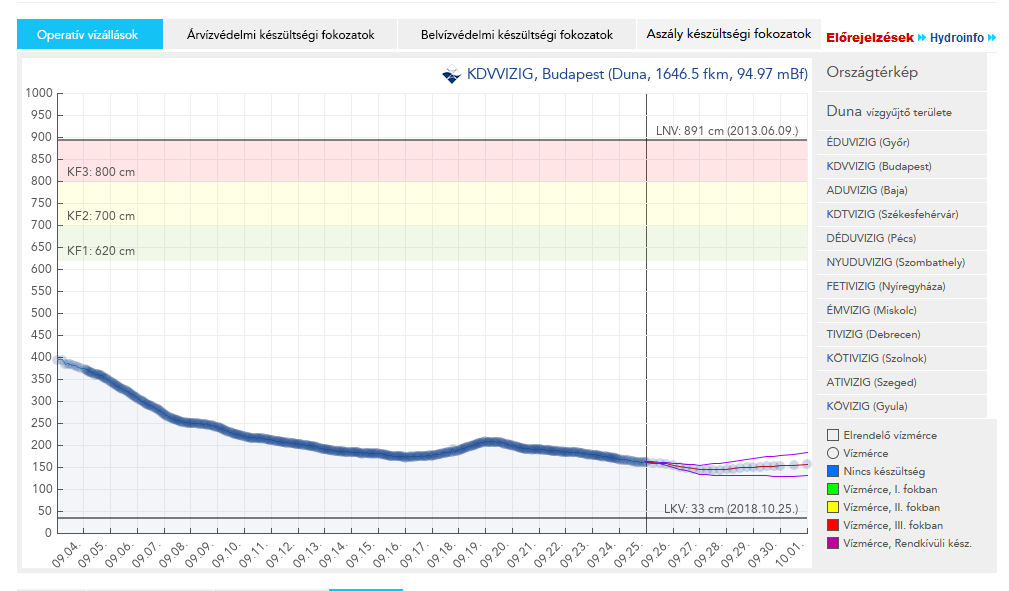Open Árvízvédelmi készültségi fokozatok tab
Screen dimensions: 1009x591
[x=281, y=35]
